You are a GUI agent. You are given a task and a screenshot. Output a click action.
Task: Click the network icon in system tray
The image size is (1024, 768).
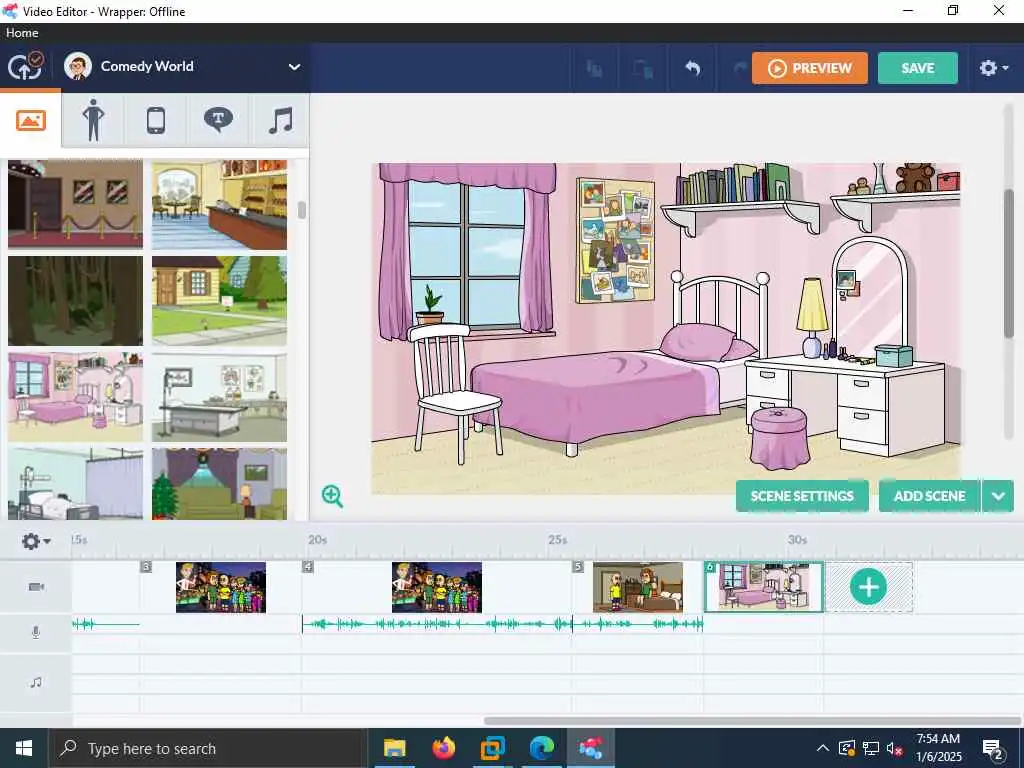[x=871, y=748]
